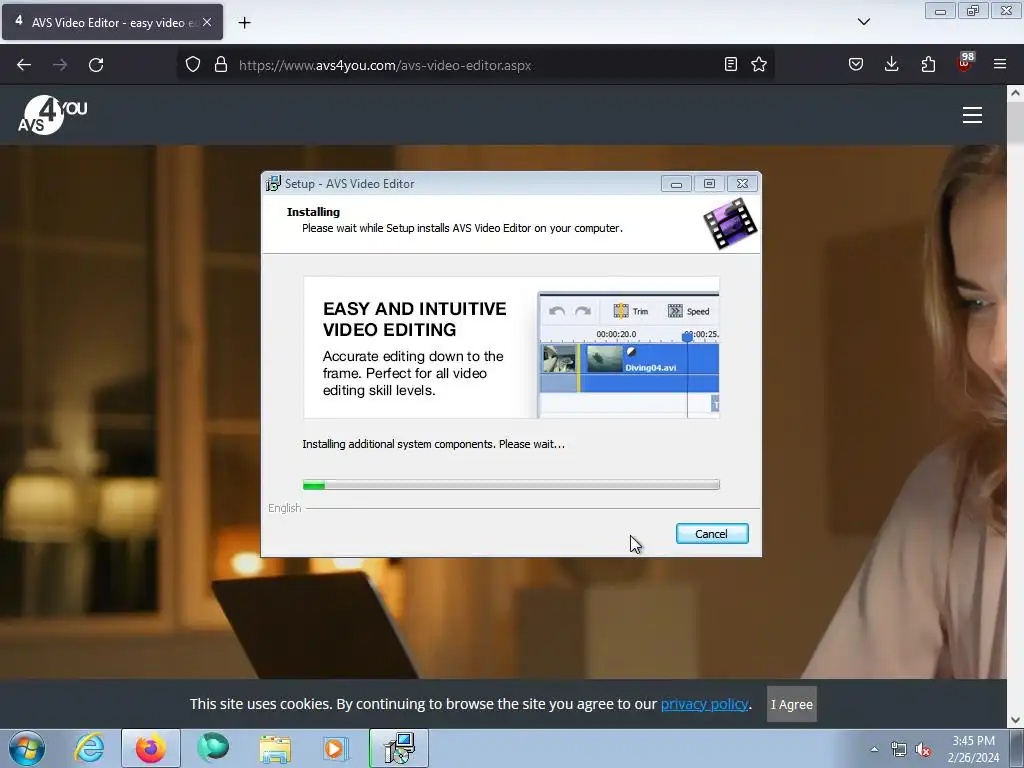Image resolution: width=1024 pixels, height=768 pixels.
Task: Close the AVS Video Editor tab
Action: pos(207,22)
